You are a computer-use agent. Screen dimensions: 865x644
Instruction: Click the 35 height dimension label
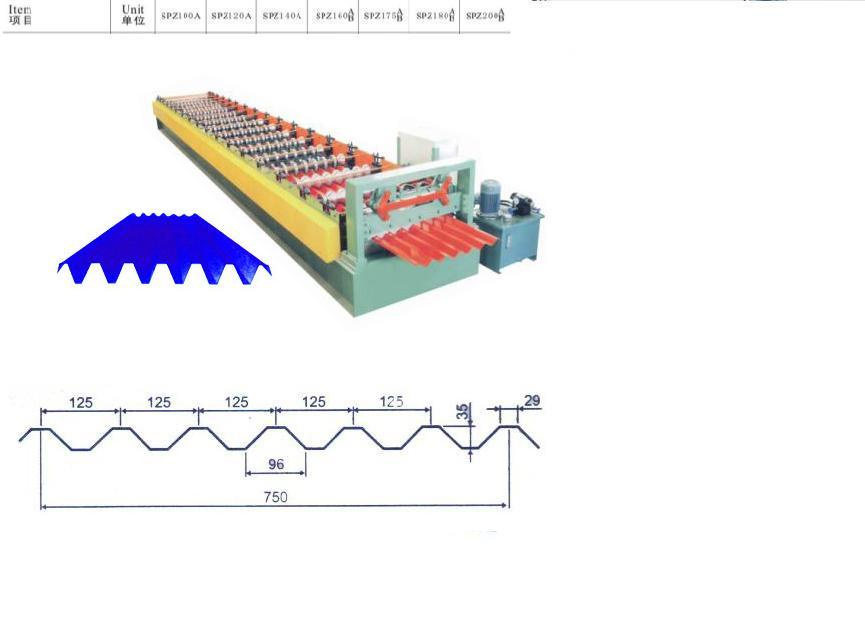tap(461, 411)
